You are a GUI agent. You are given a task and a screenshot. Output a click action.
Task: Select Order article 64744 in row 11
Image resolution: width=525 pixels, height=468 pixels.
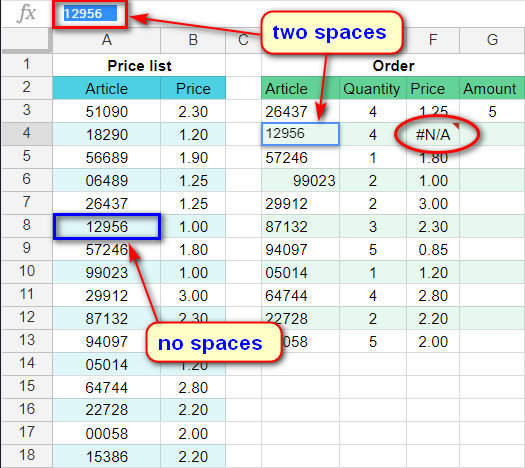pos(300,296)
